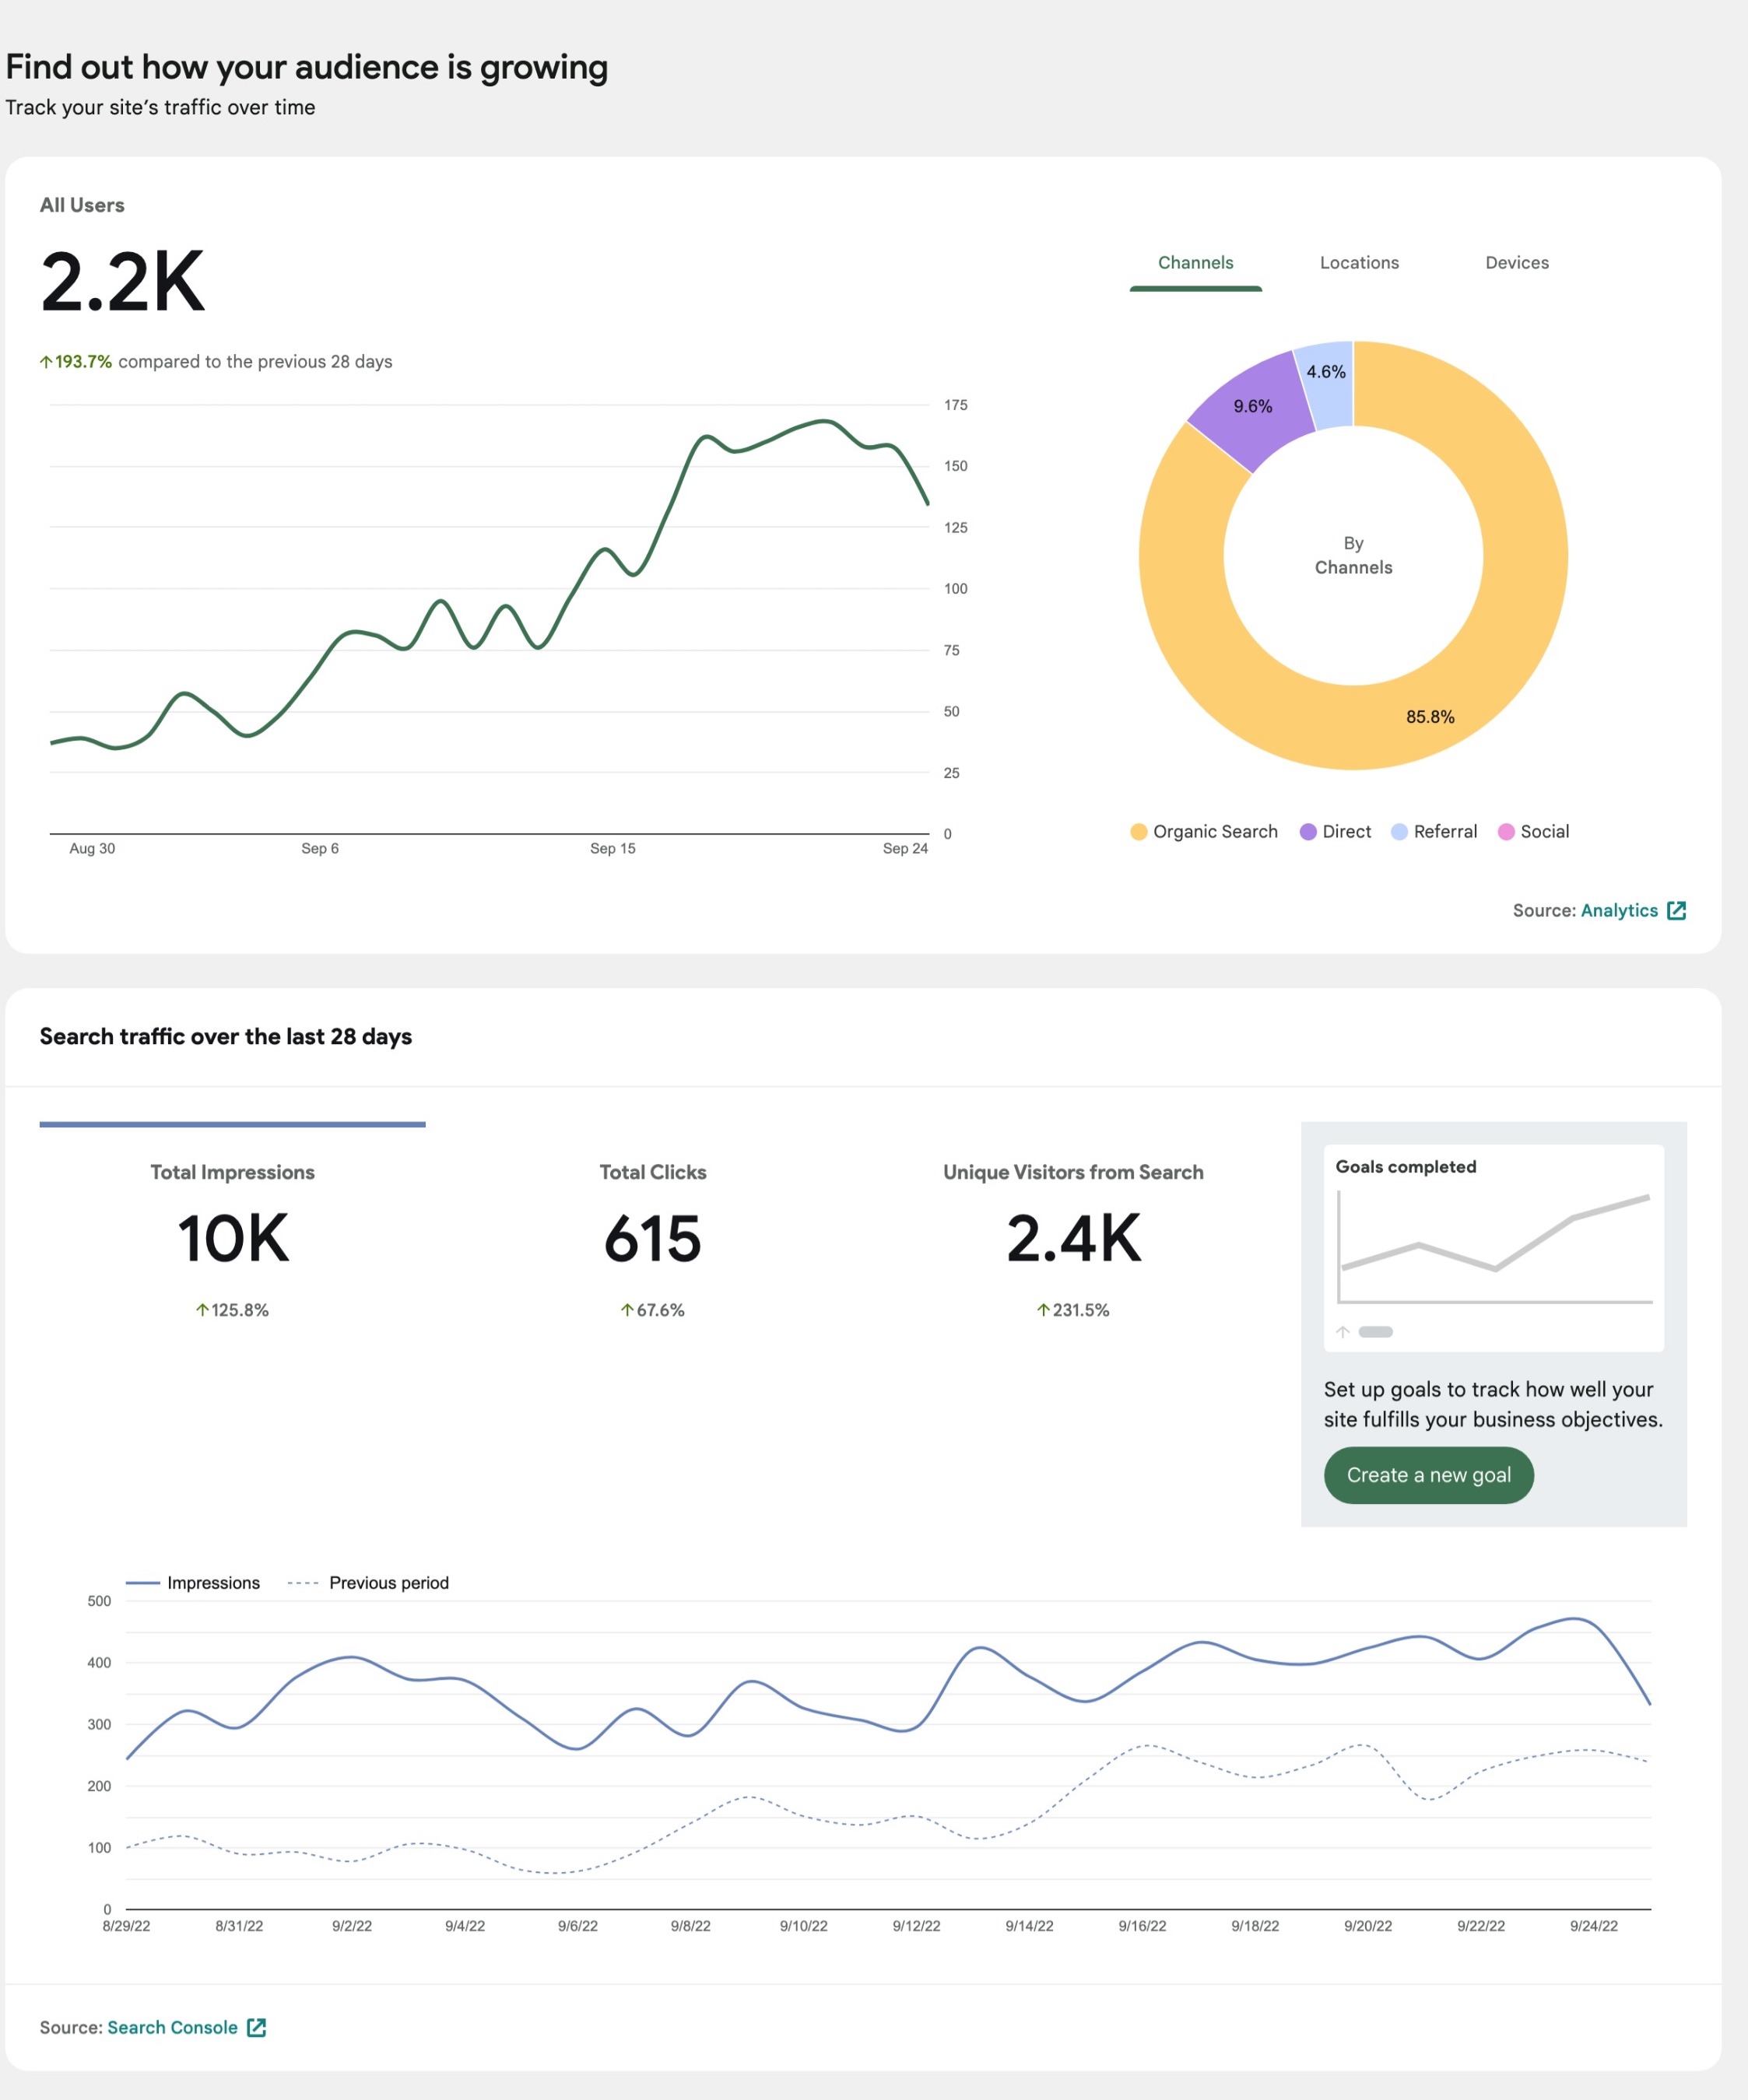Click the external link icon beside Analytics
The height and width of the screenshot is (2100, 1748).
(1677, 910)
